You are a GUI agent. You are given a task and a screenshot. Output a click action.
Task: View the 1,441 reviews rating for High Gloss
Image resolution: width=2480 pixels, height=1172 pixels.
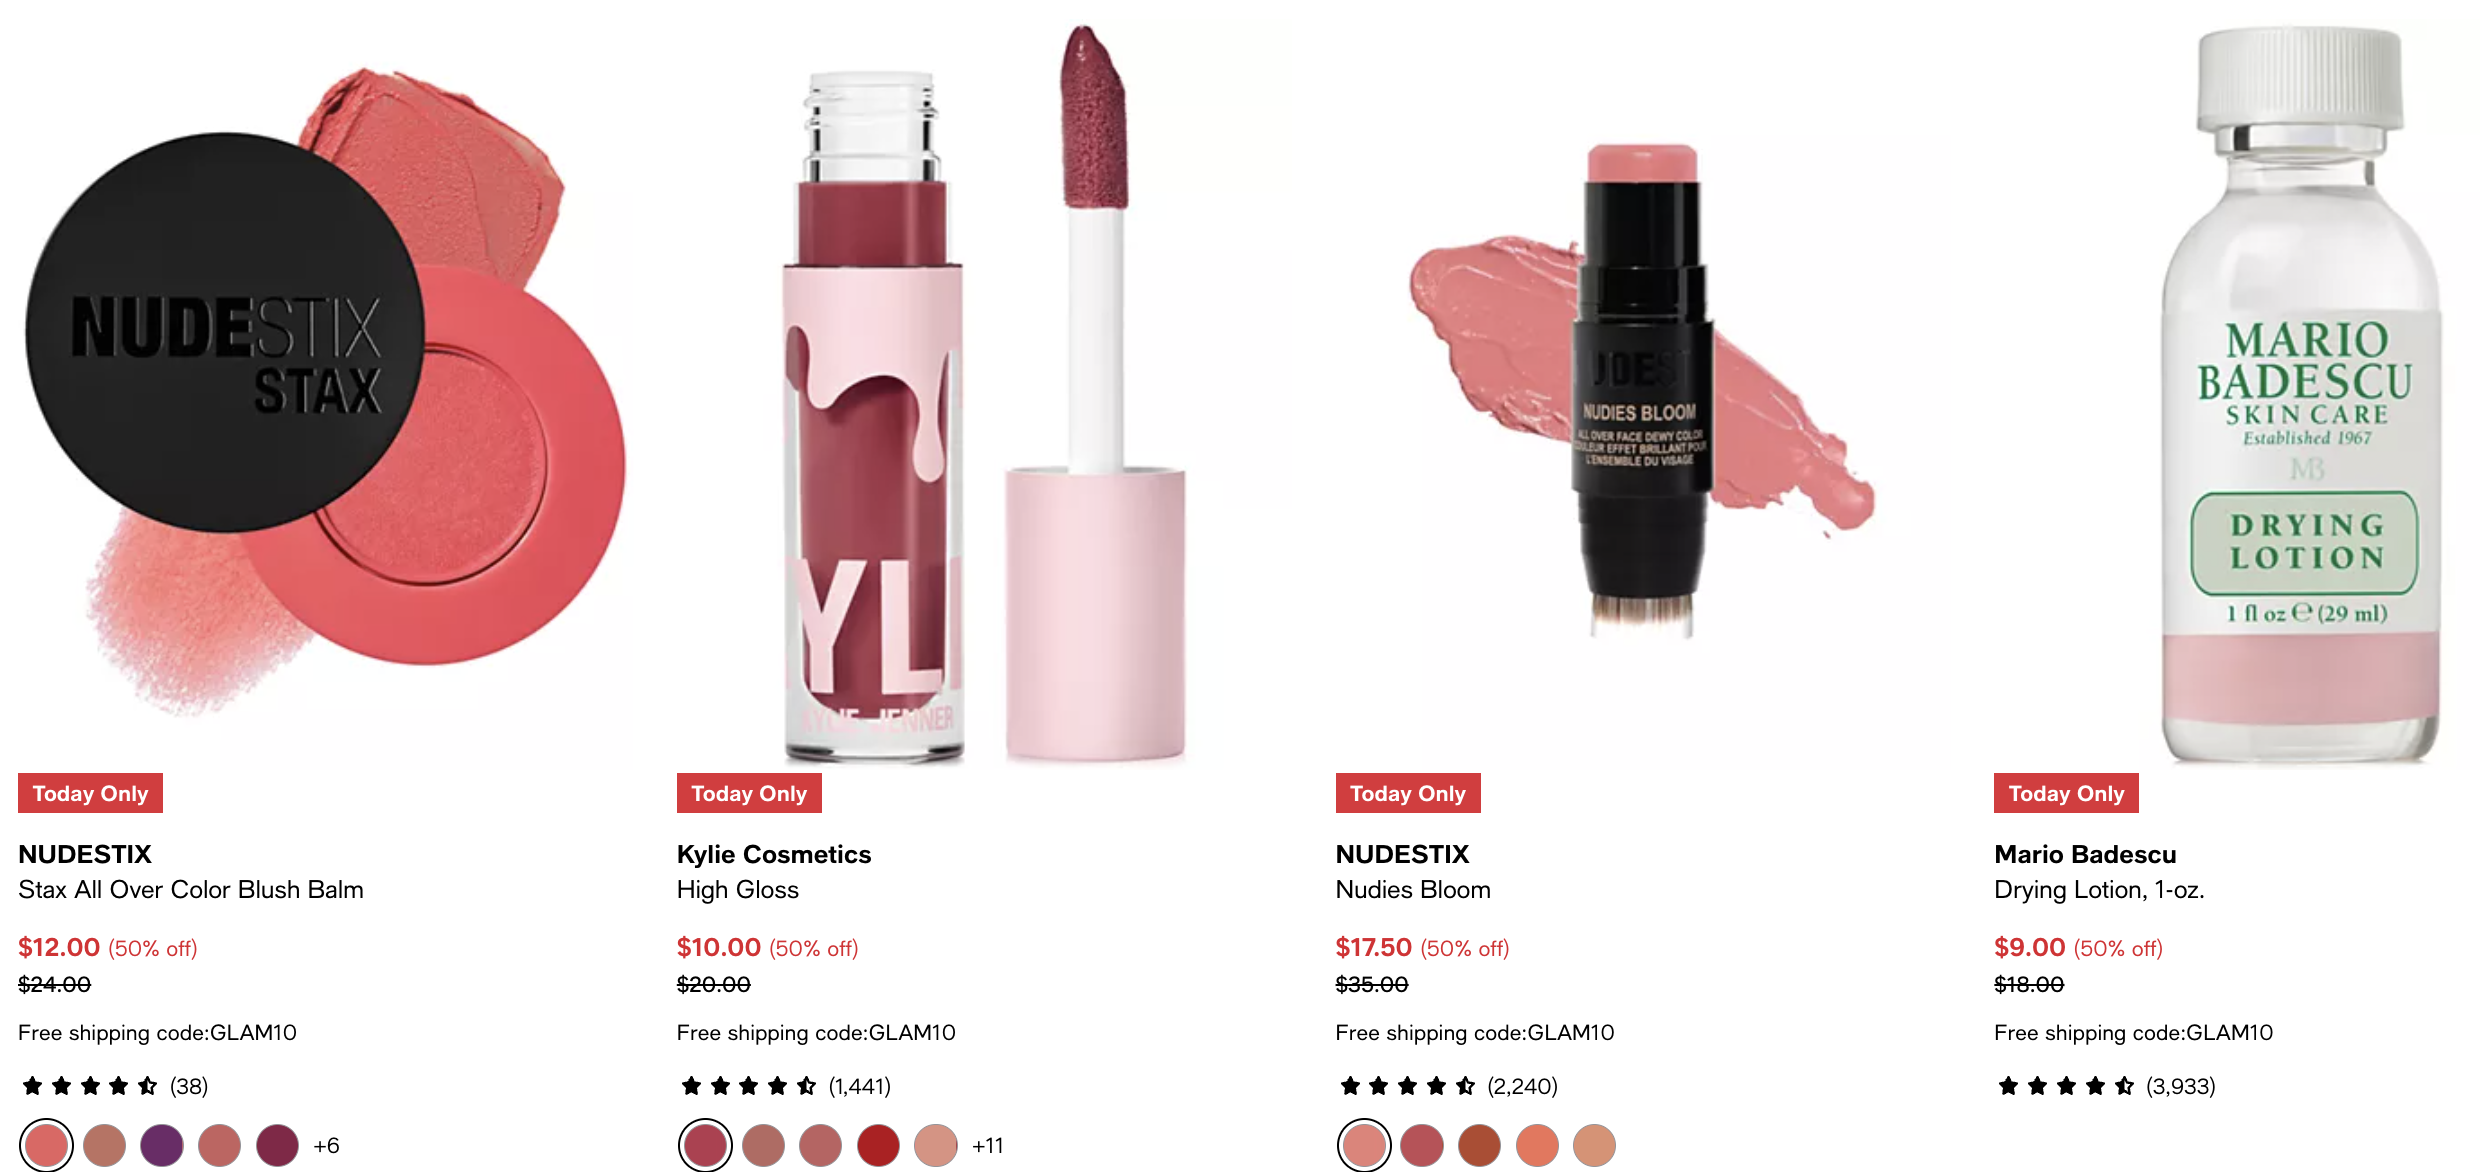pos(784,1086)
